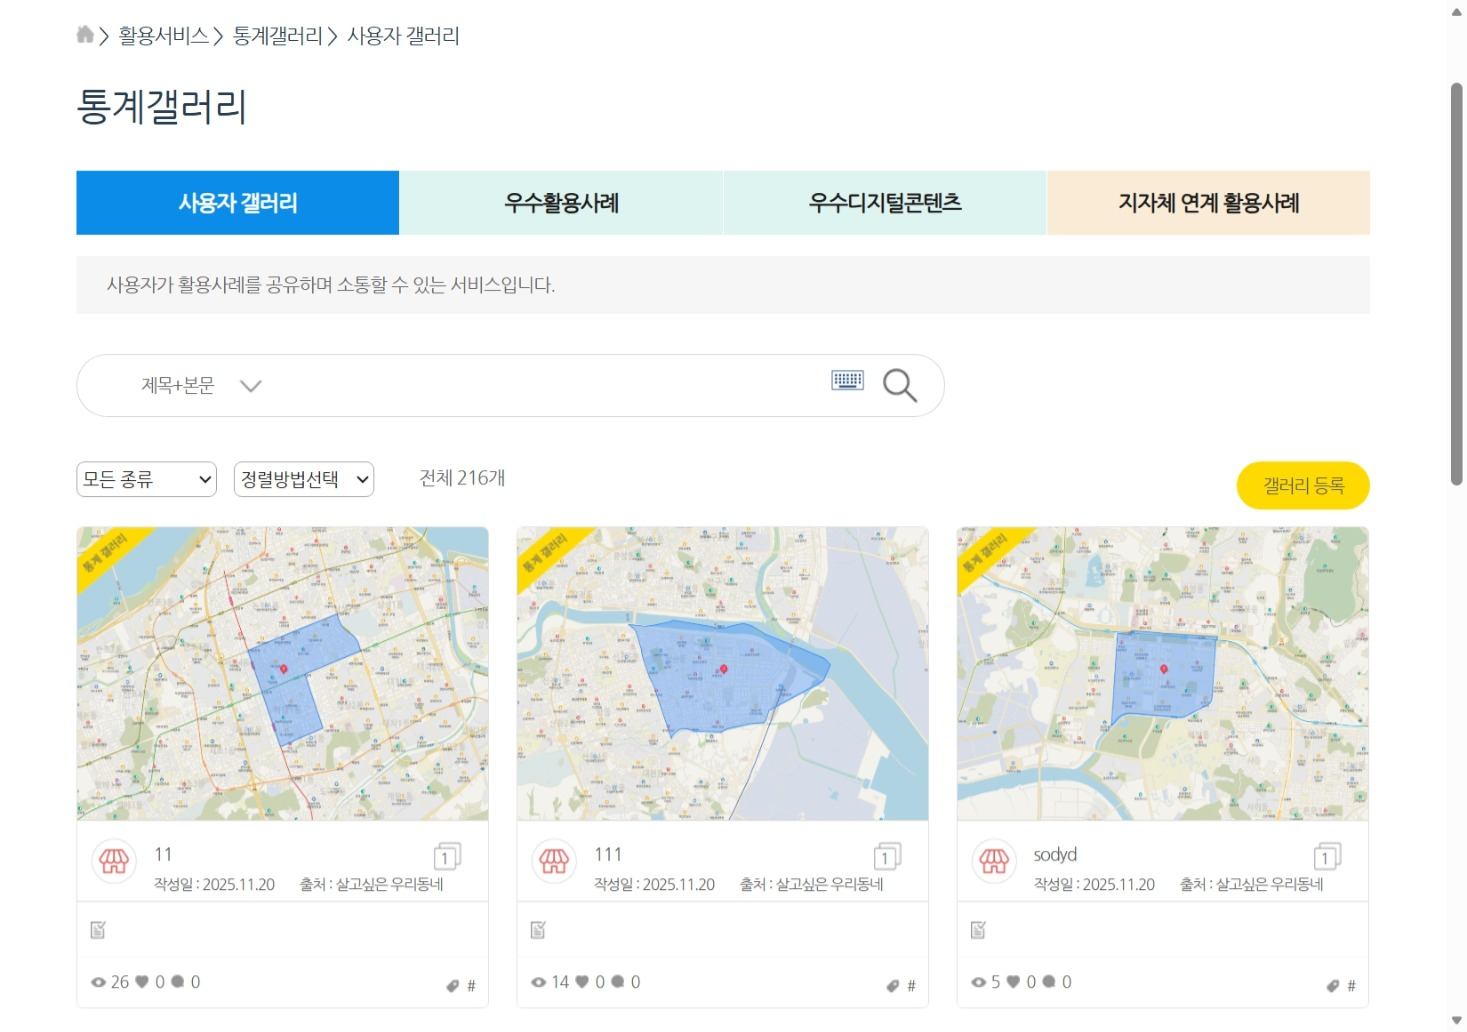Click the scrollbar down arrow
The width and height of the screenshot is (1467, 1032).
pos(1457,1021)
